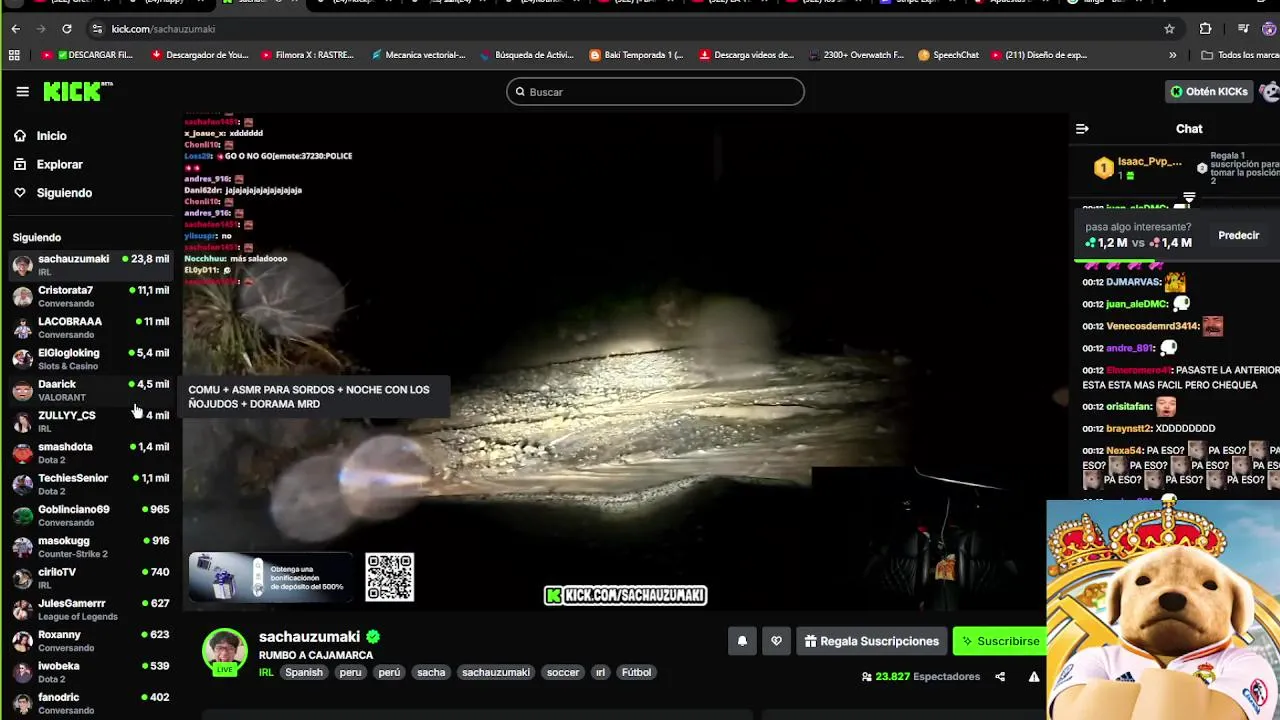Open ElGlogloking channel in the following list
Screen dimensions: 1280x720
(x=91, y=359)
